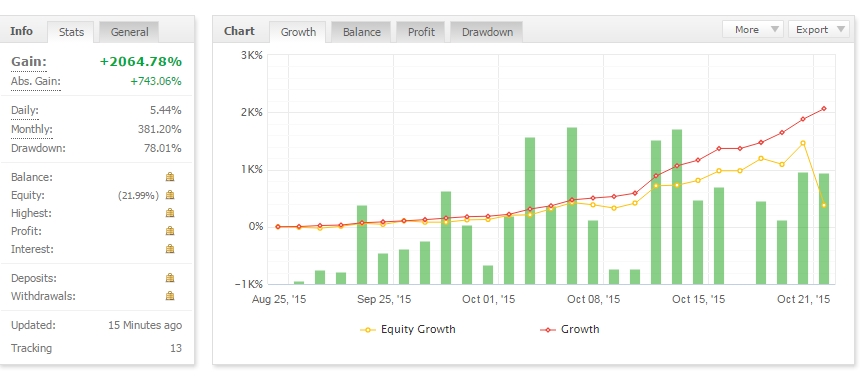This screenshot has width=861, height=384.
Task: Click the 5.44% daily value
Action: pyautogui.click(x=166, y=111)
